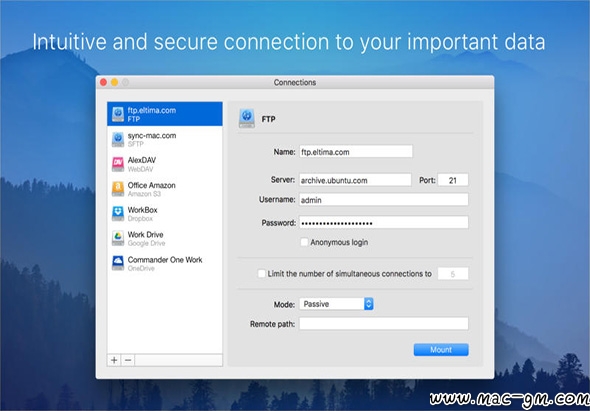Toggle limit simultaneous connections checkbox
590x411 pixels.
click(x=262, y=274)
